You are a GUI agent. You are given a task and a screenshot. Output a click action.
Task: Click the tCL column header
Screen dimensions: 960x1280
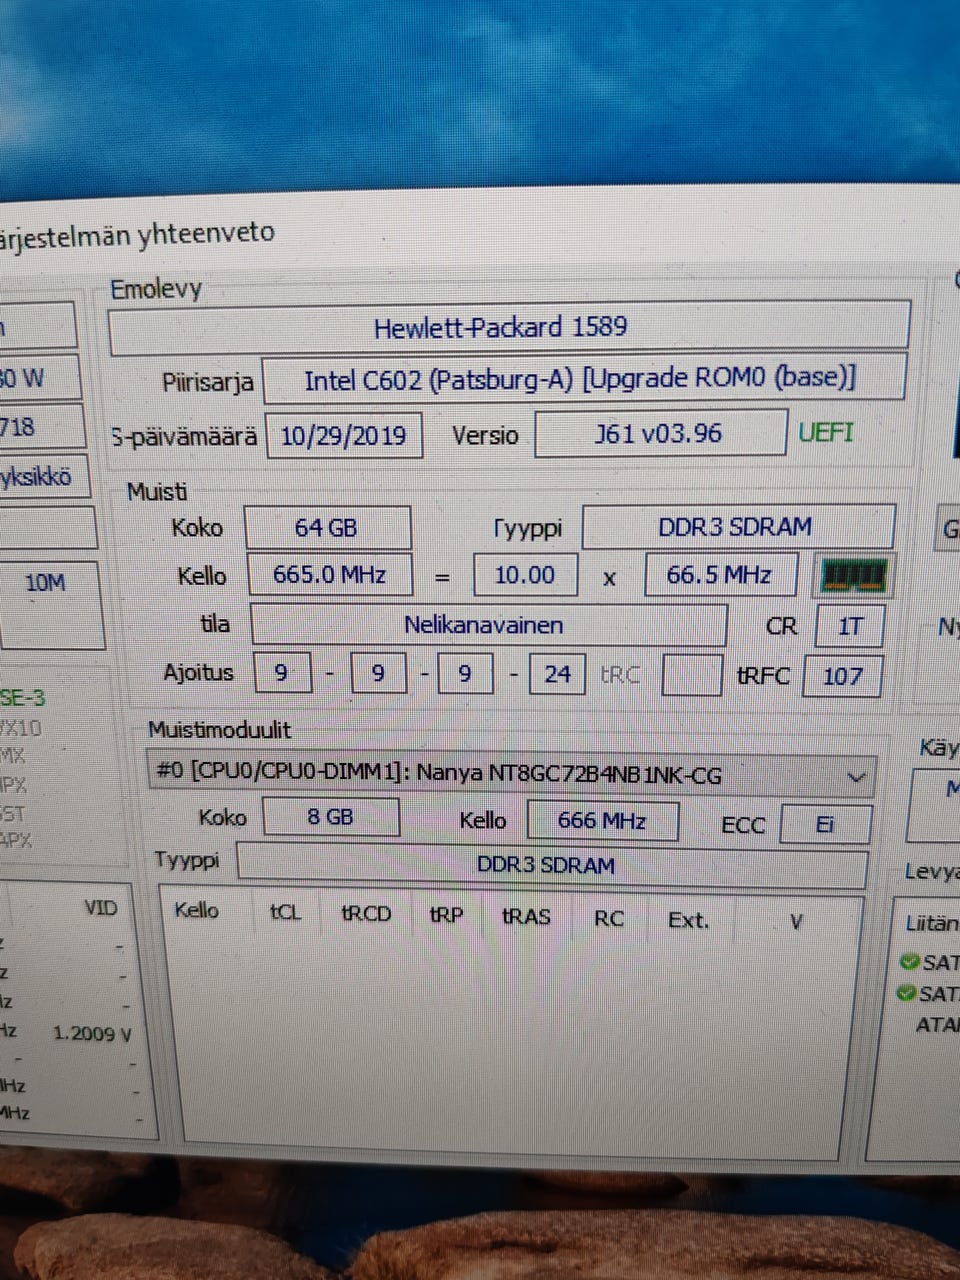285,913
